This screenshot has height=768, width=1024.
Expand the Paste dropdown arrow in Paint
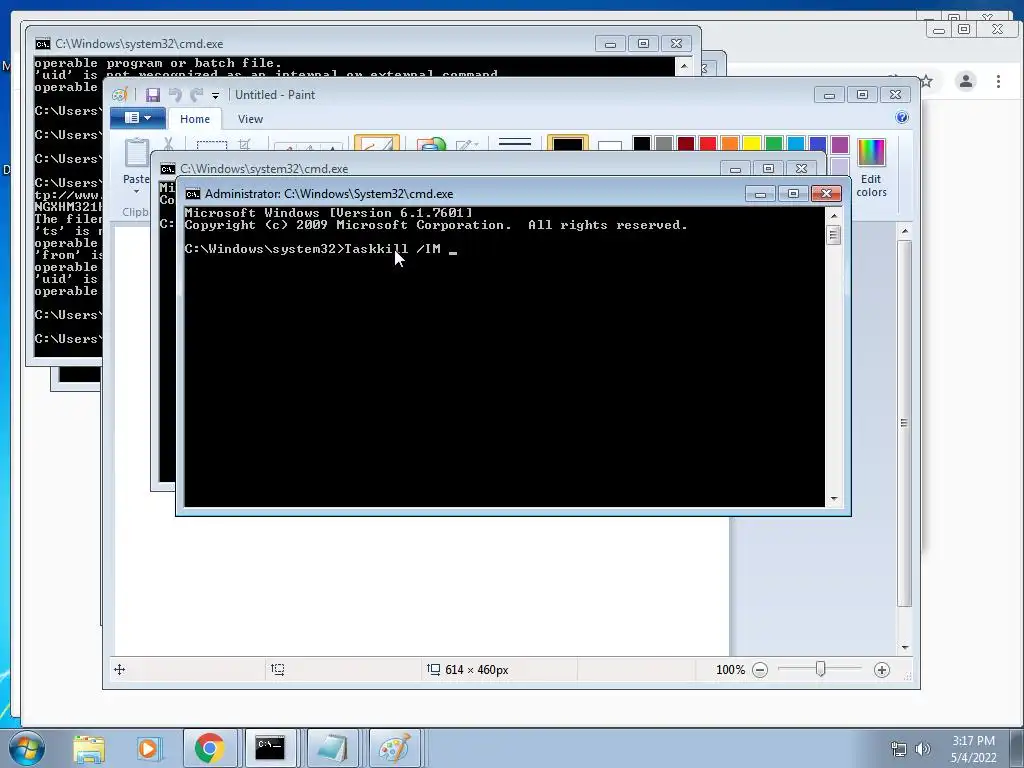(136, 192)
